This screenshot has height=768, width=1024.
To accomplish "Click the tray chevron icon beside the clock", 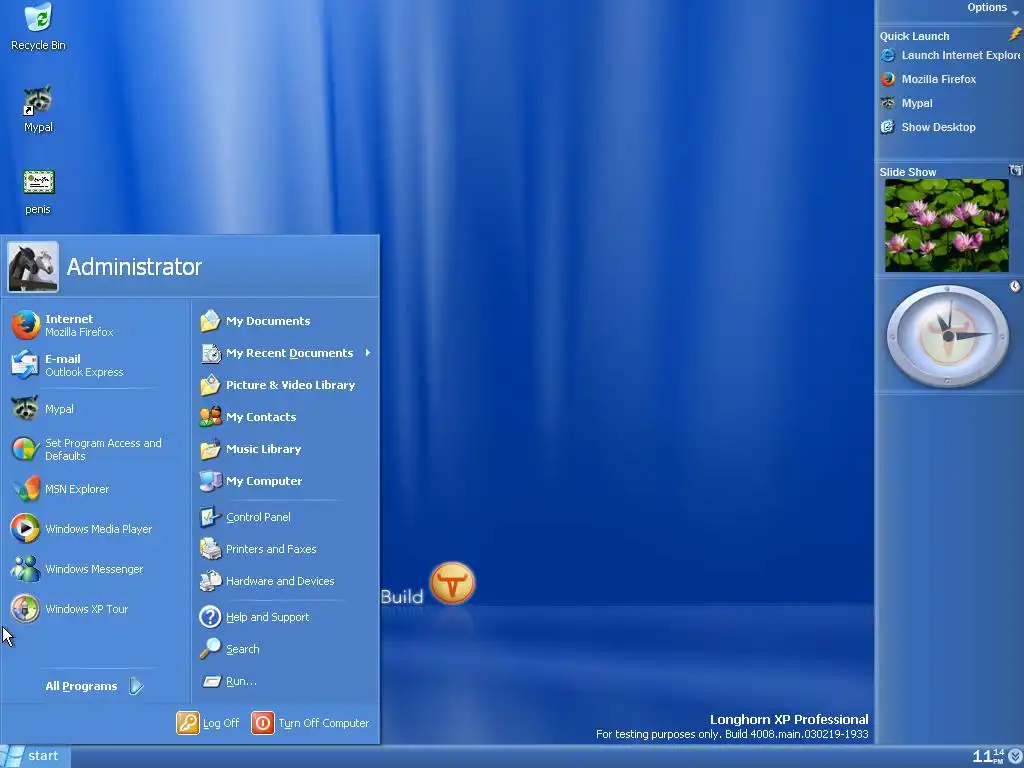I will [1015, 756].
